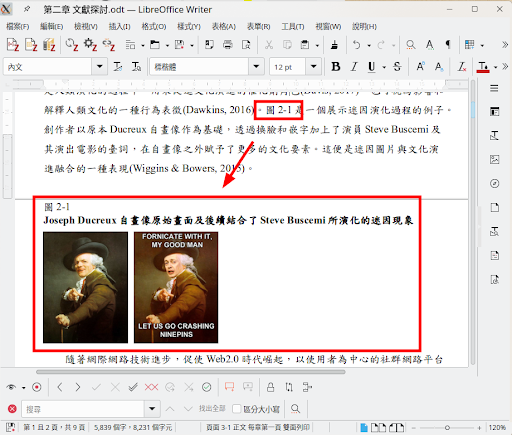Expand the 內文 paragraph style dropdown
This screenshot has height=435, width=512.
99,66
